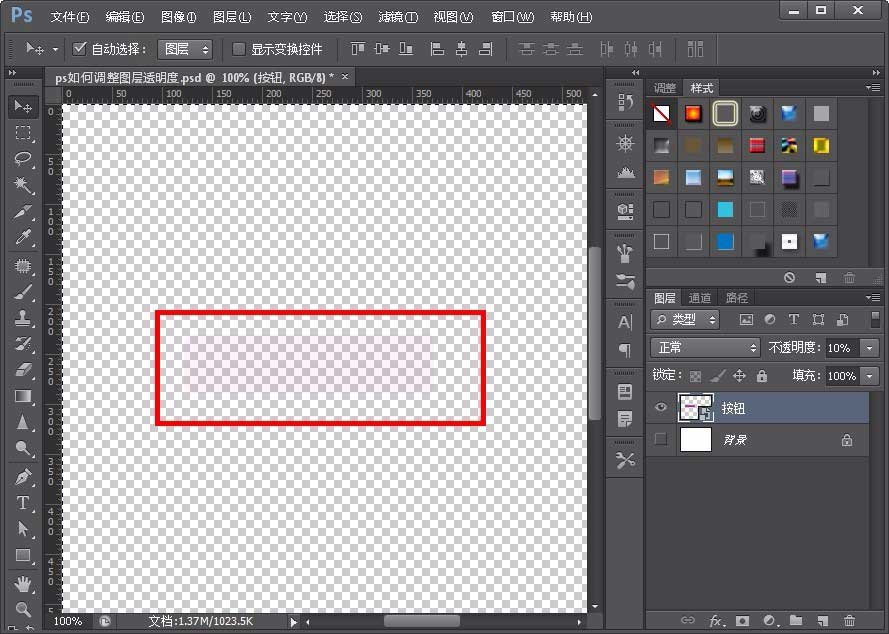The height and width of the screenshot is (634, 889).
Task: Hide the 按钮 layer visibility eye
Action: (662, 405)
